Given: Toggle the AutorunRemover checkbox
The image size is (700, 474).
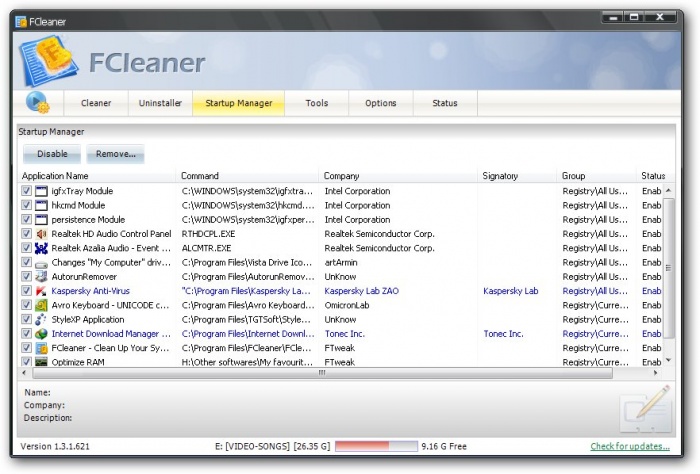Looking at the screenshot, I should pyautogui.click(x=26, y=277).
